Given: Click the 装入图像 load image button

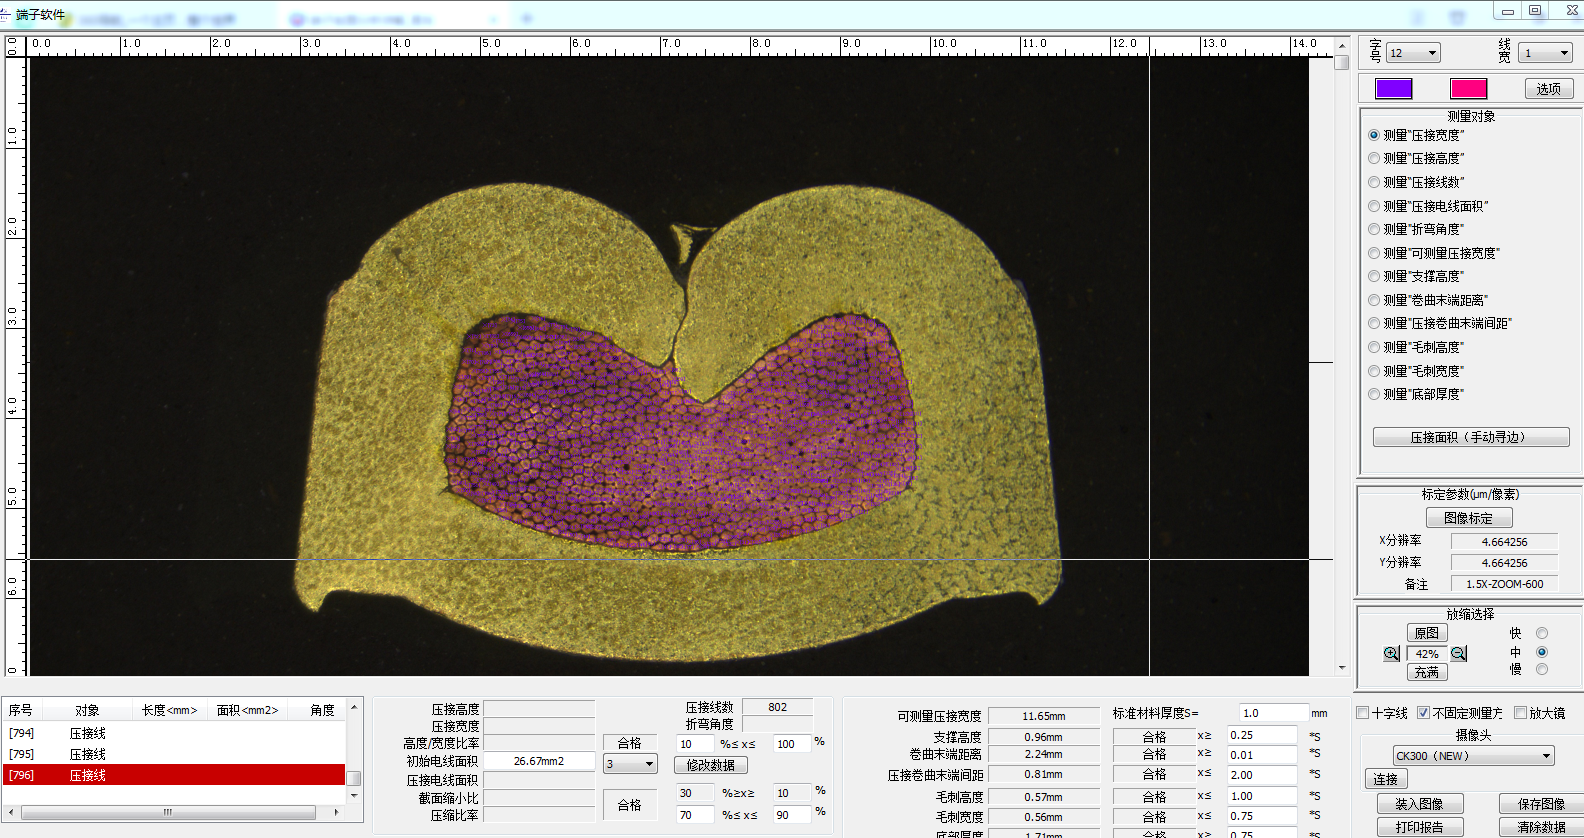Looking at the screenshot, I should [x=1419, y=804].
